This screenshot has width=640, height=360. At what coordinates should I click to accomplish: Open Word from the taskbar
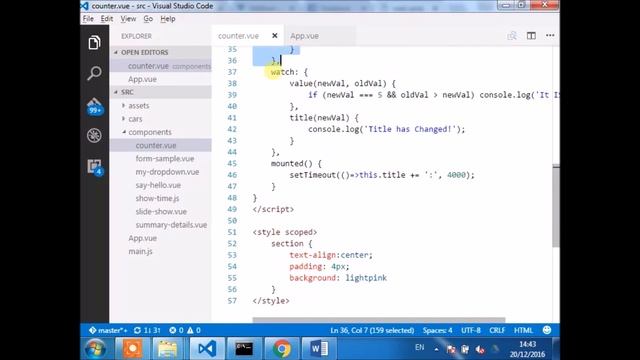pyautogui.click(x=319, y=349)
